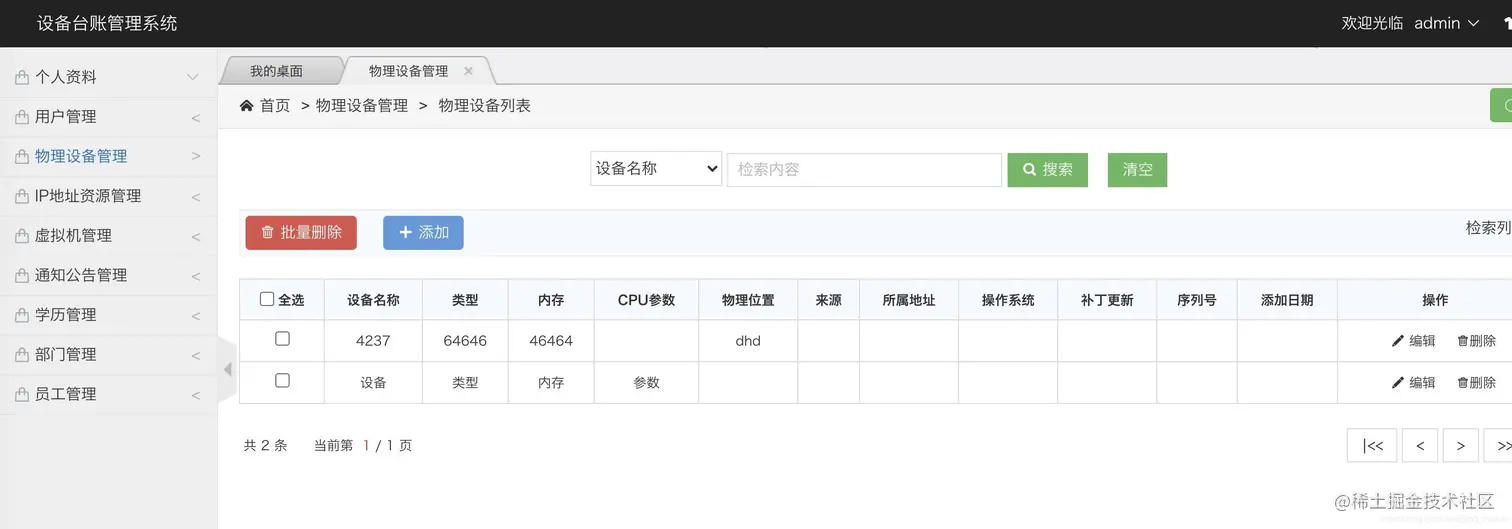Expand the 部门管理 sidebar arrow
The image size is (1512, 529).
(196, 356)
